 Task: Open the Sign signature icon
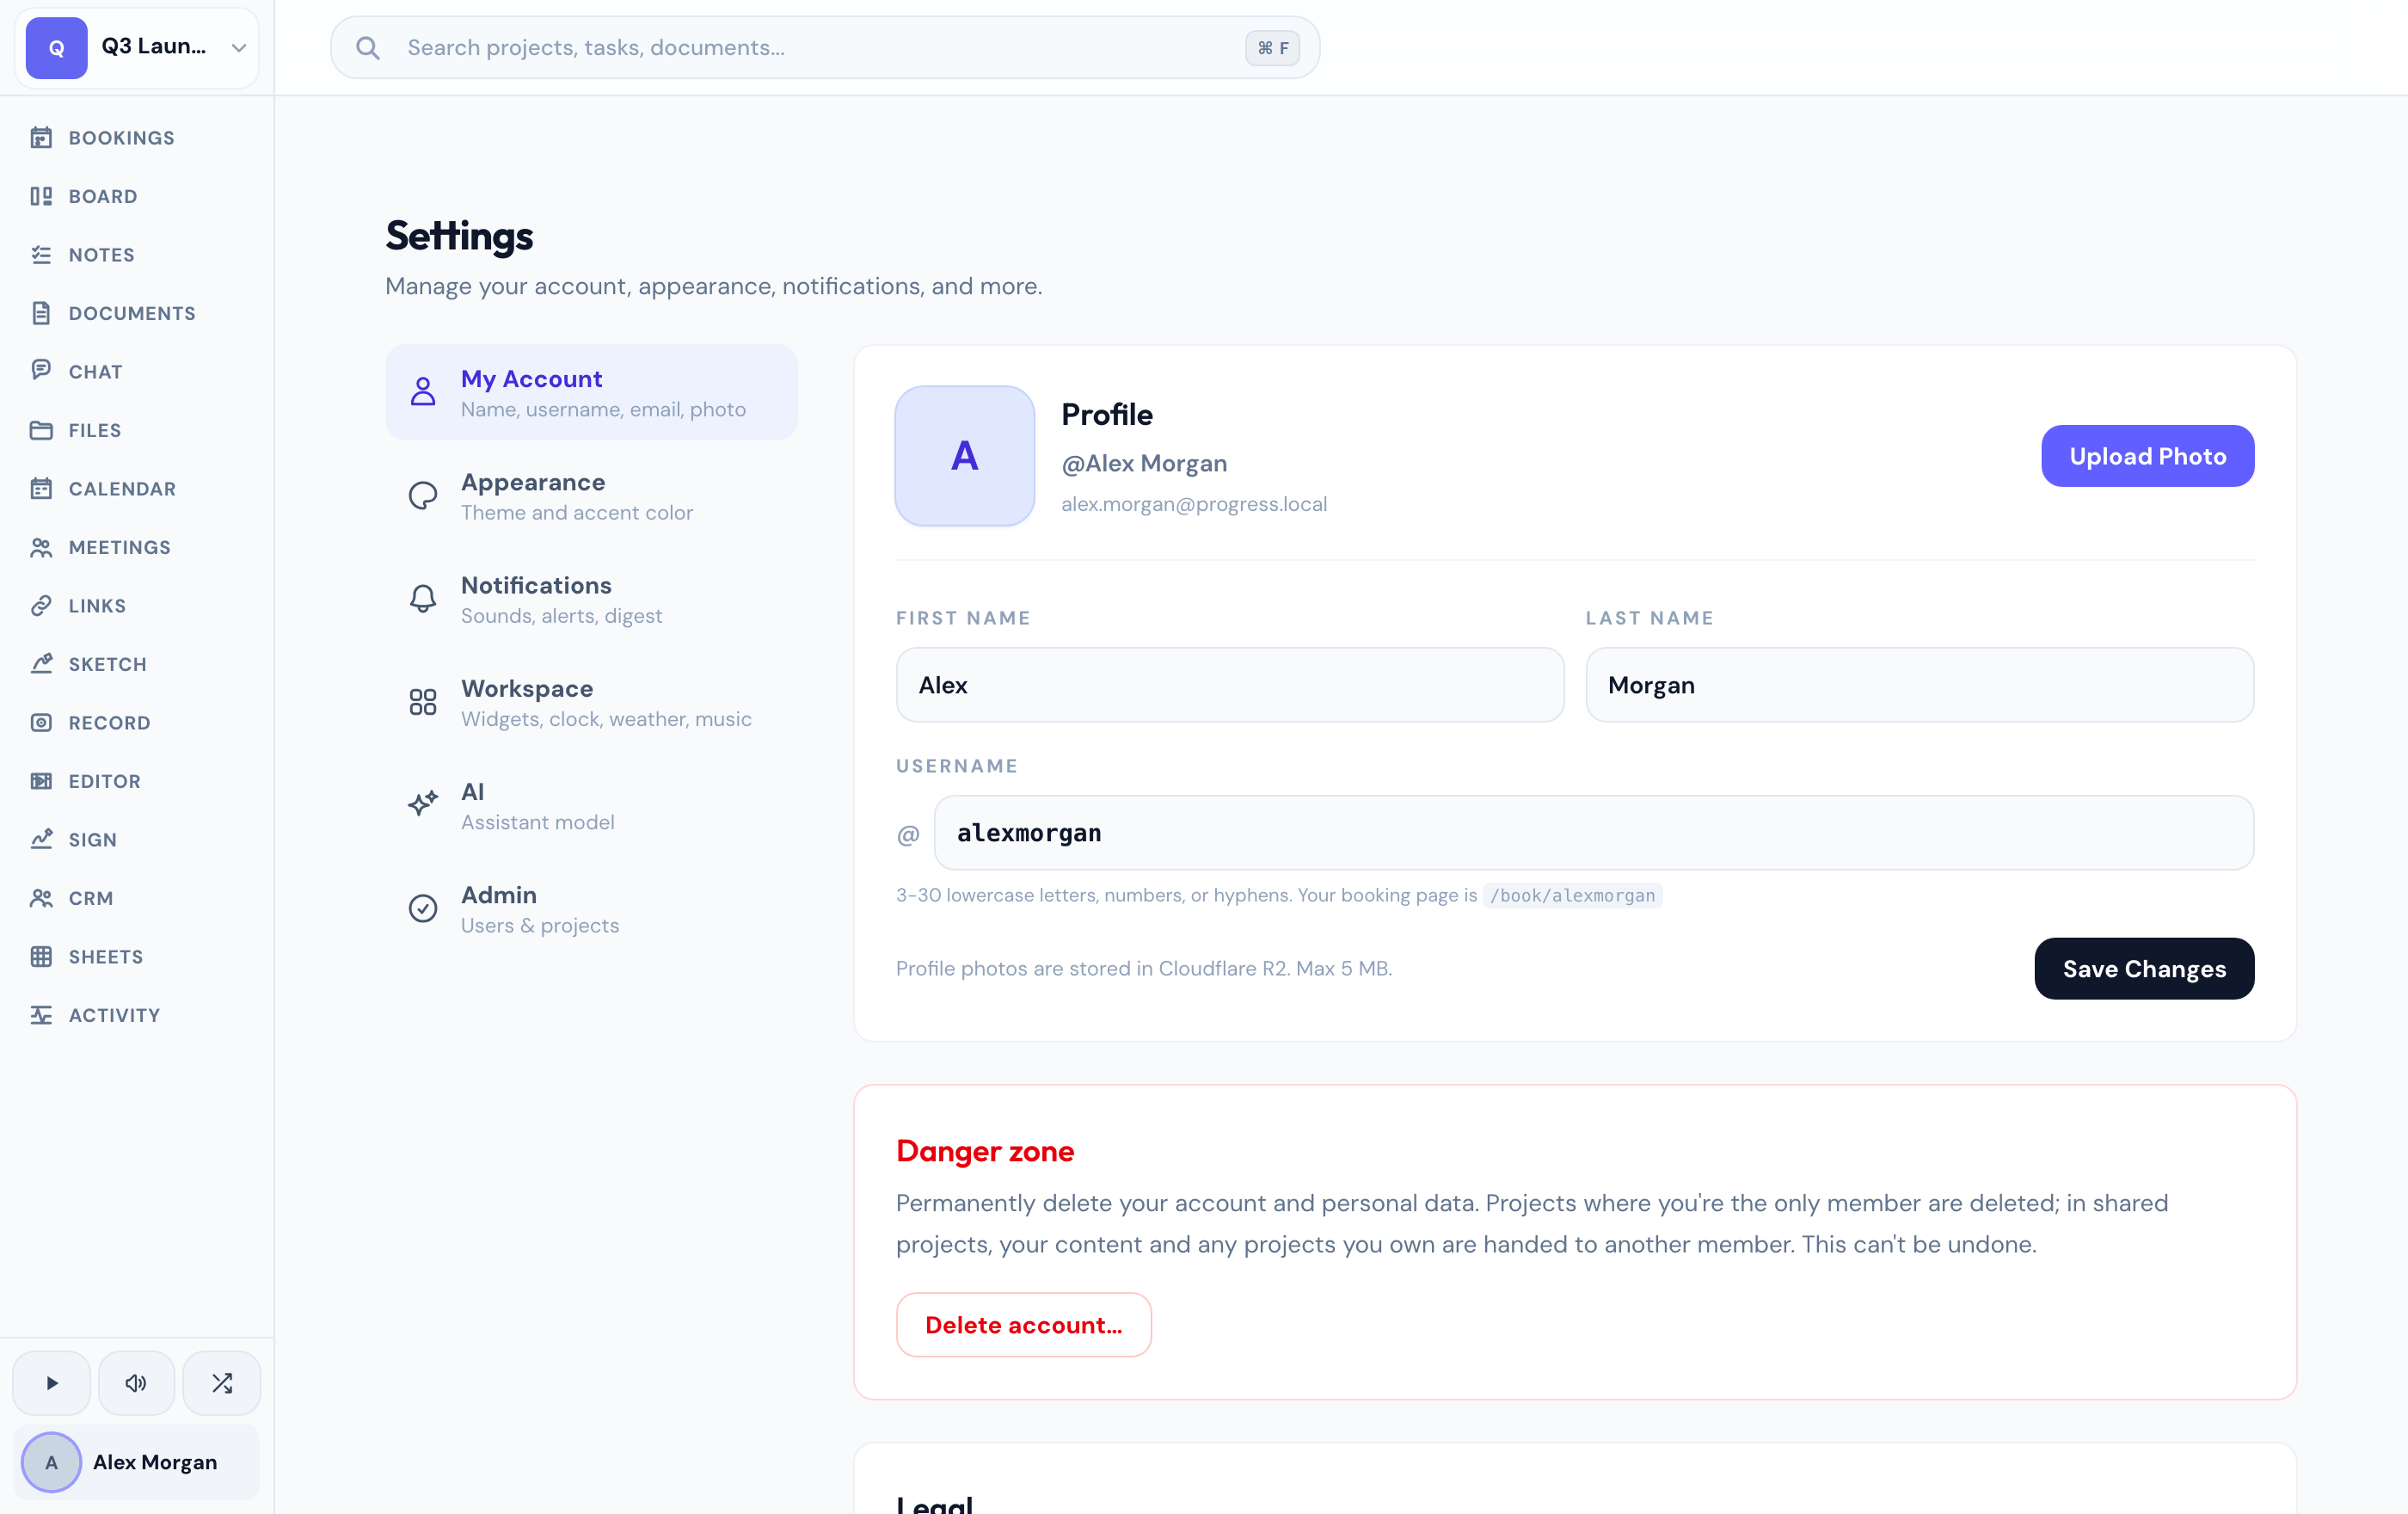tap(41, 839)
